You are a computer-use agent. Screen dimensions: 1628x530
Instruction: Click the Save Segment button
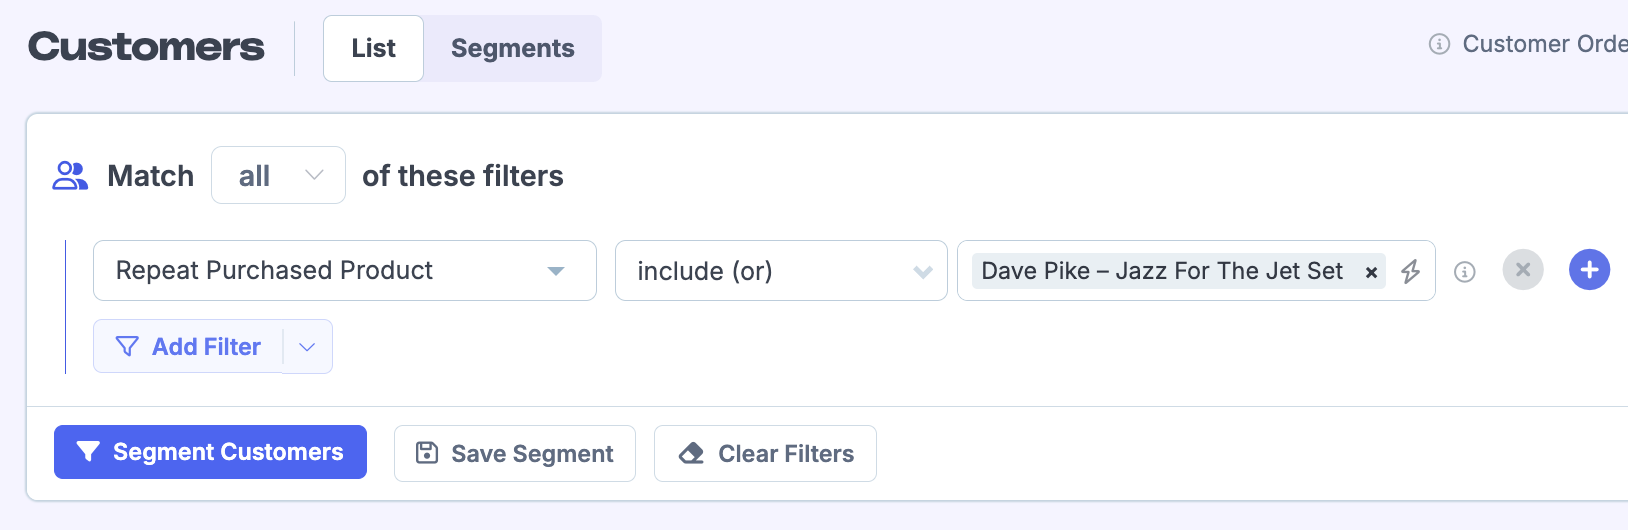pos(514,454)
